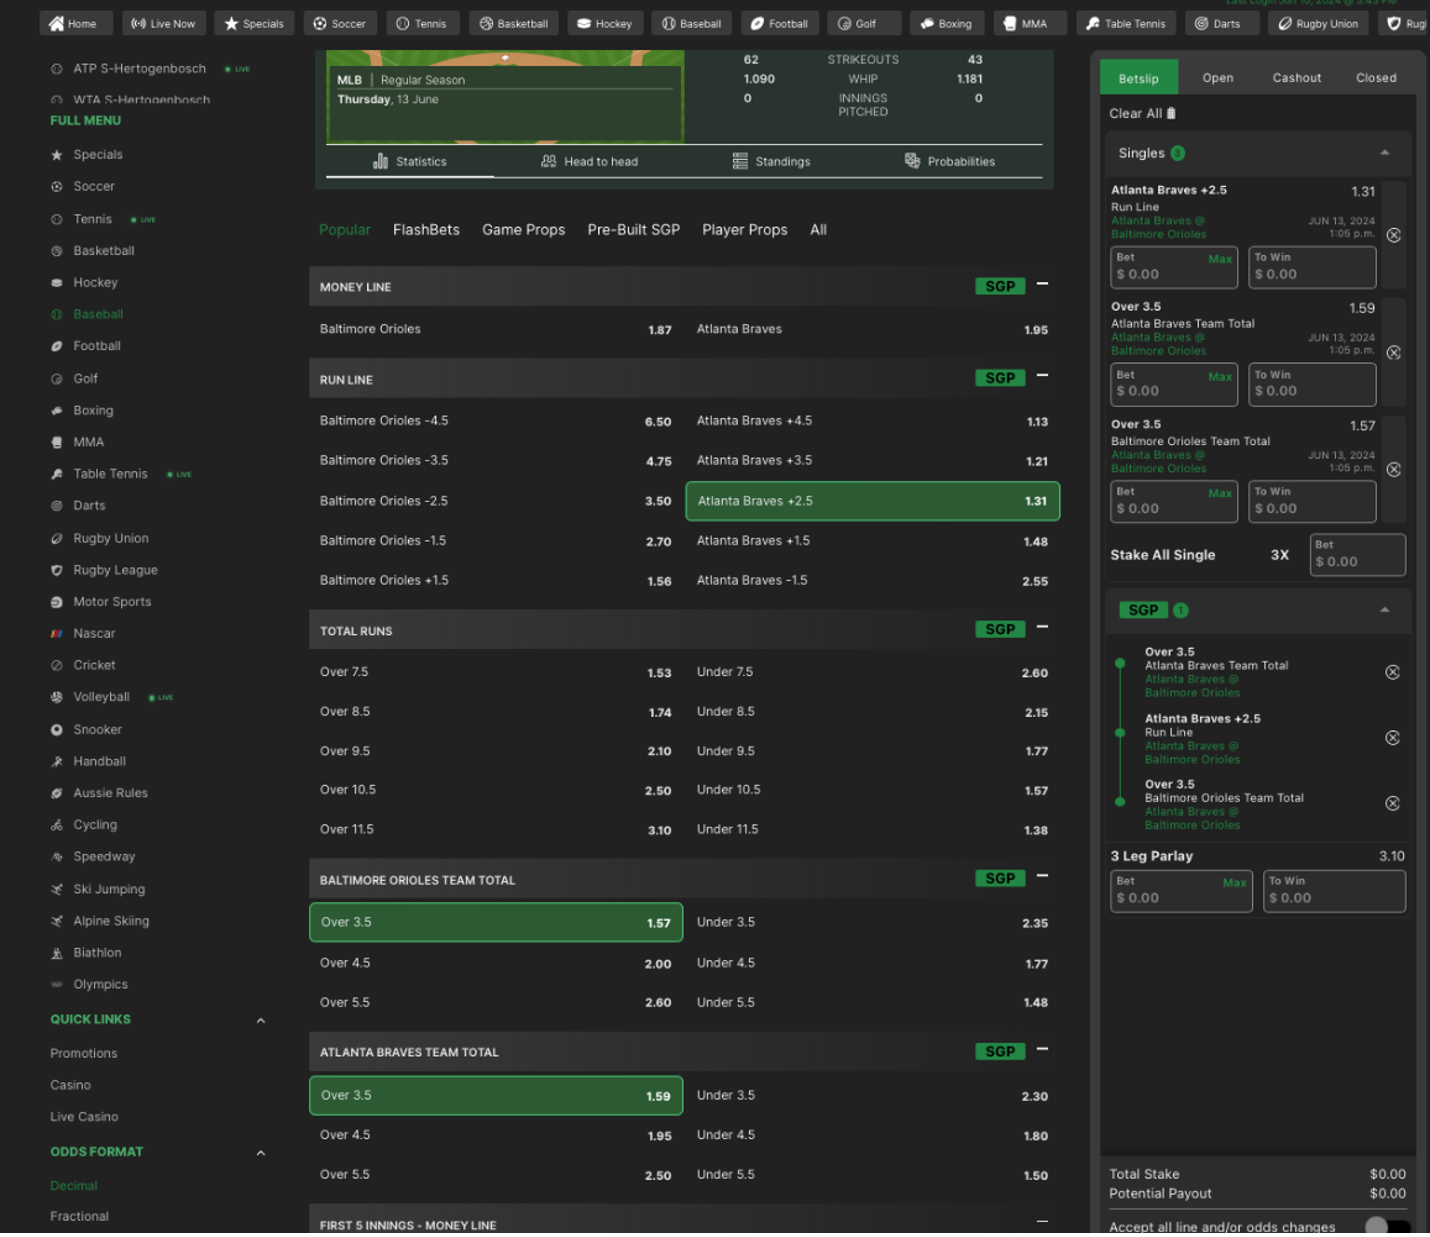Collapse the SGP section in betslip
This screenshot has height=1237, width=1430.
(1385, 610)
